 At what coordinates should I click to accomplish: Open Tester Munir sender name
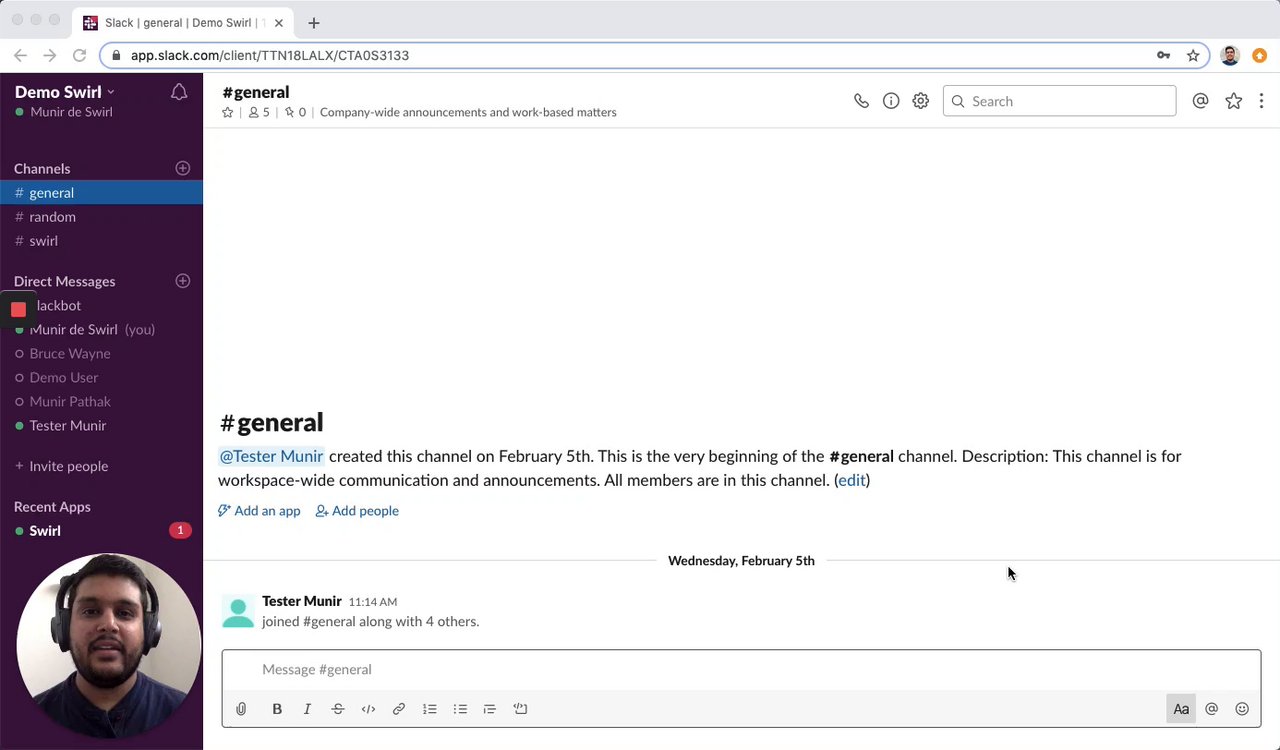[x=302, y=601]
